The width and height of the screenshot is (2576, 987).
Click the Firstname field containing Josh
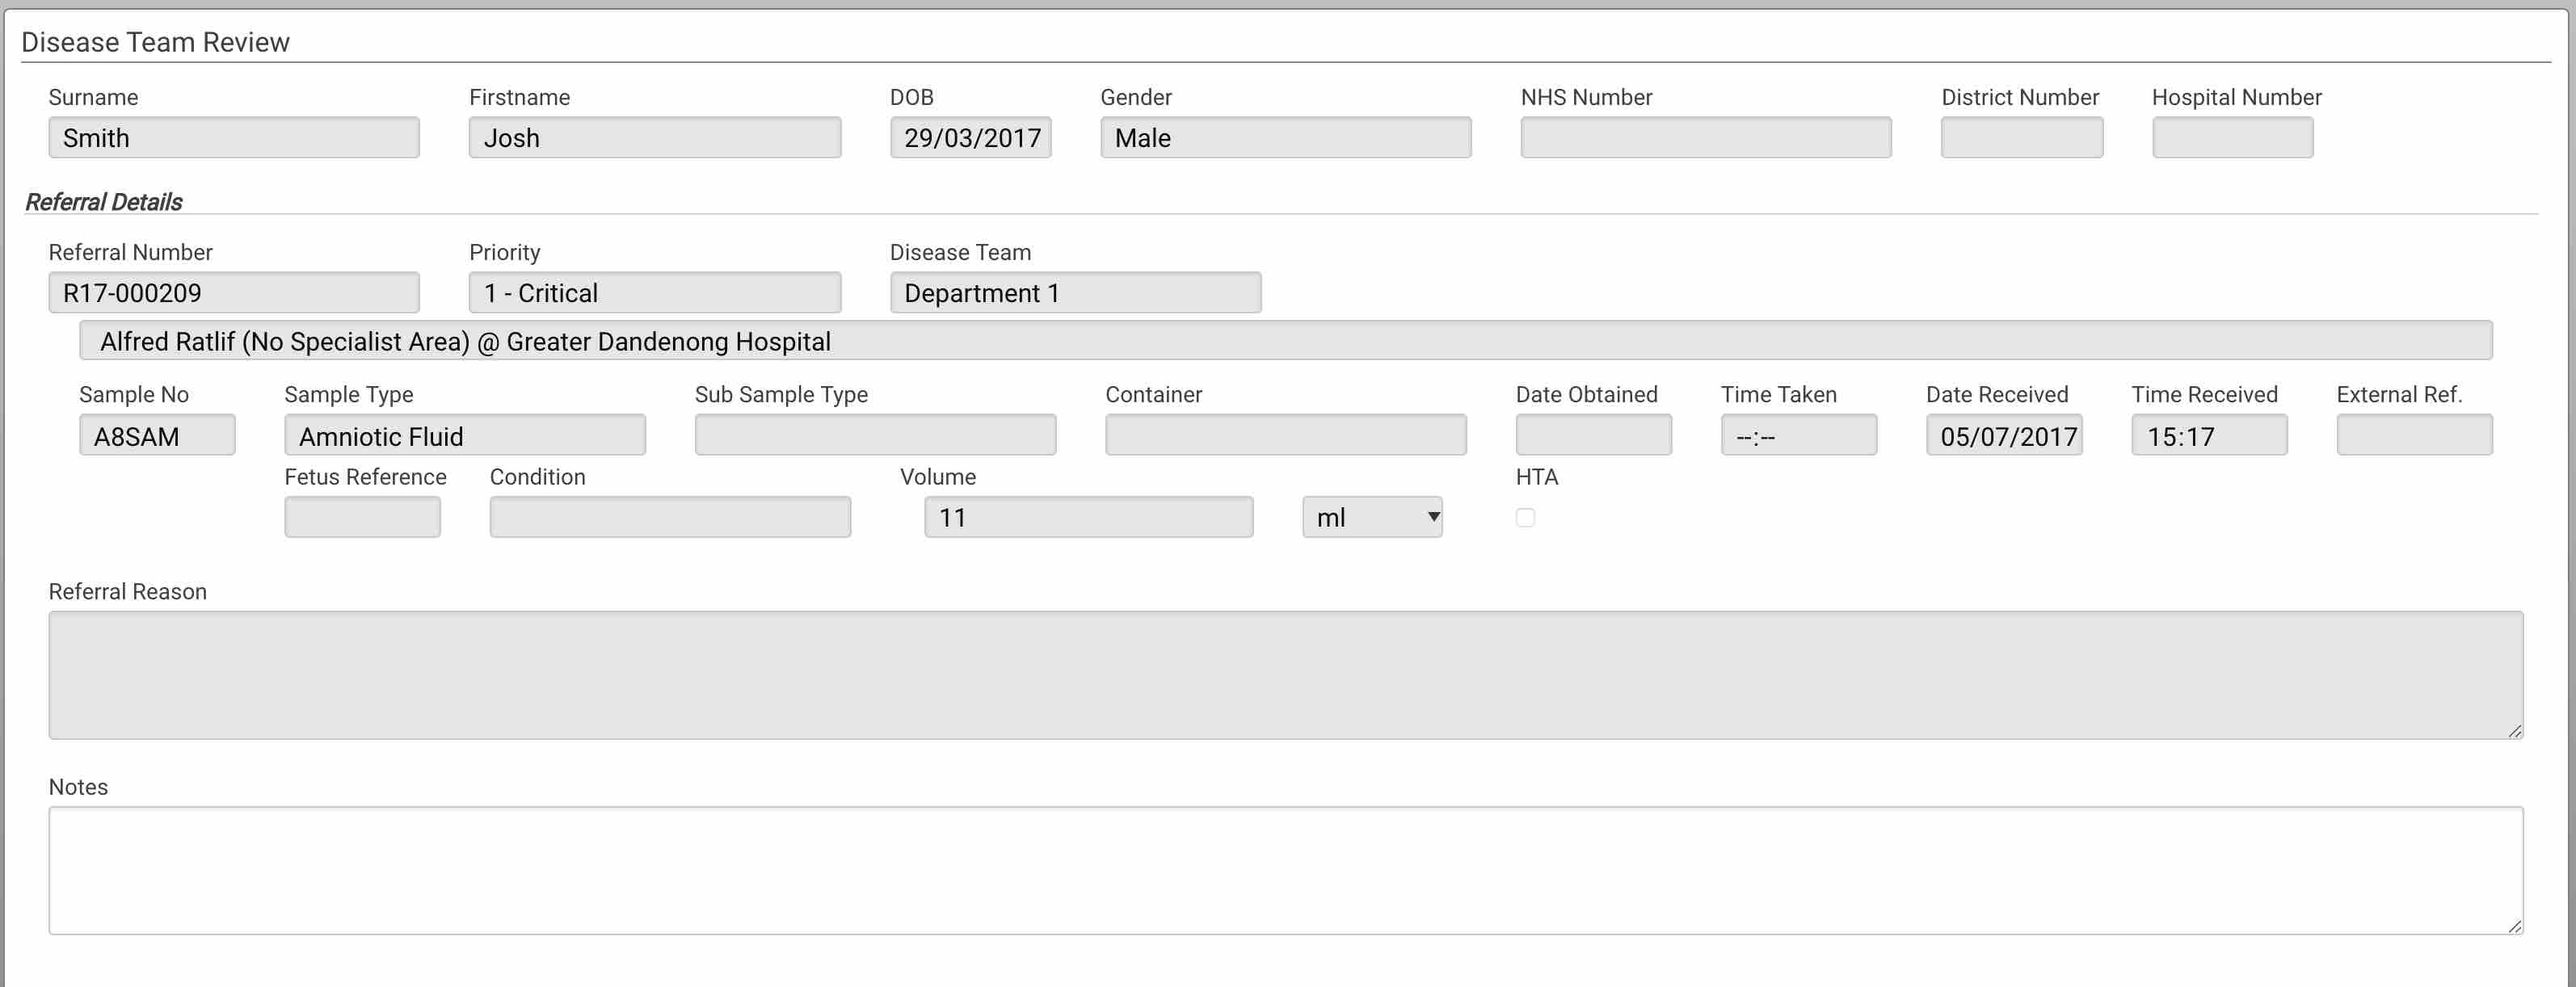tap(655, 137)
